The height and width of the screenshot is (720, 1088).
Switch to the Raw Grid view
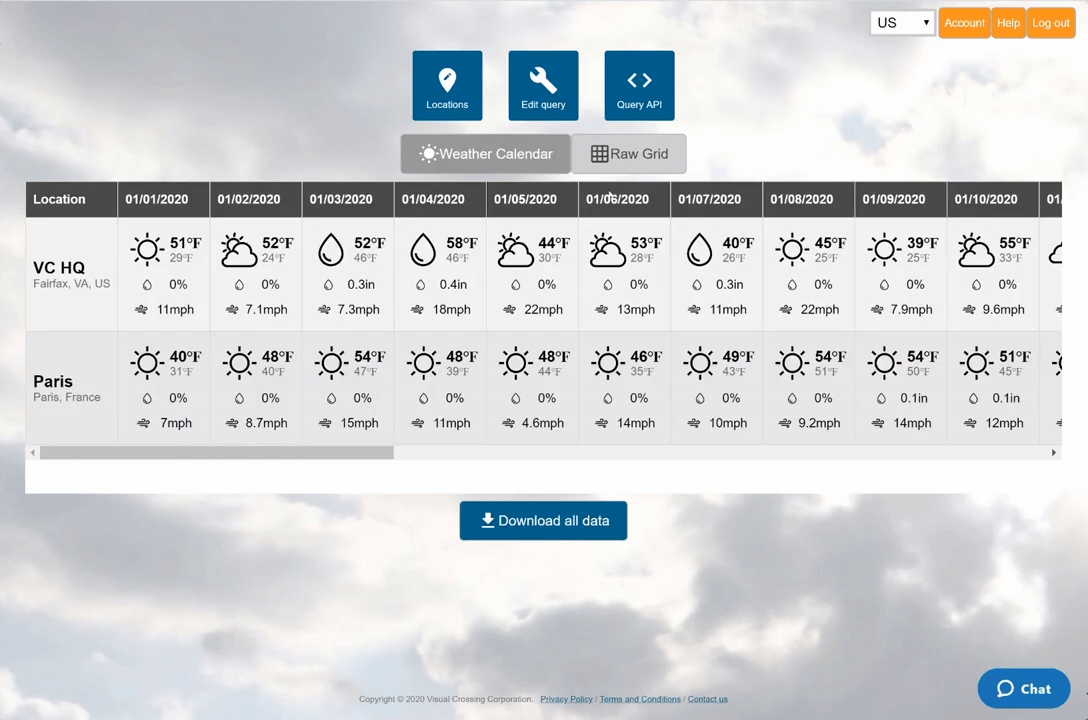point(629,153)
